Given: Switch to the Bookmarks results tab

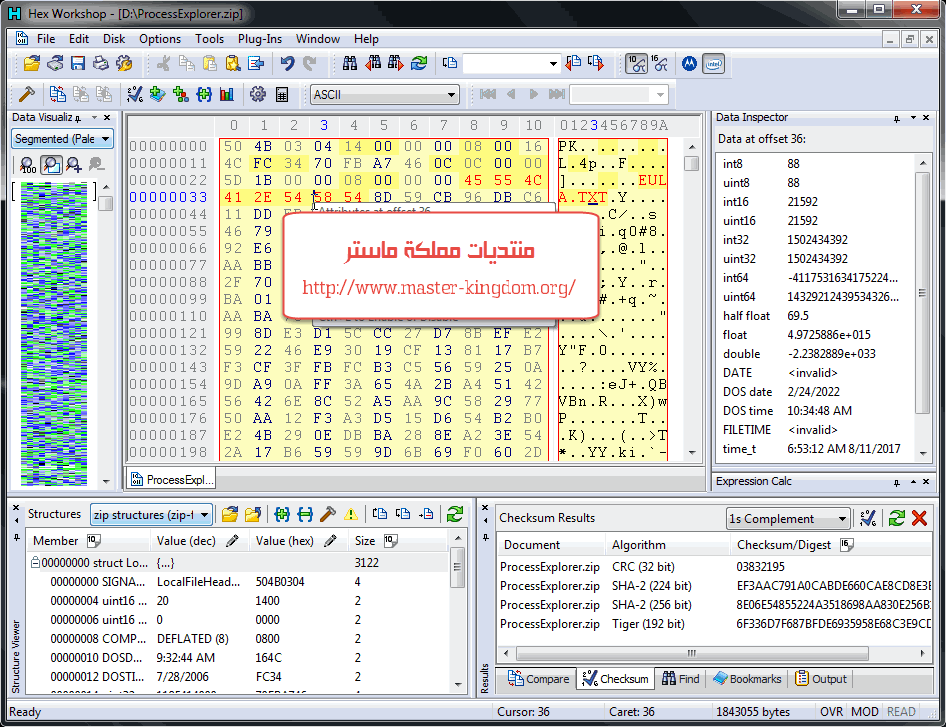Looking at the screenshot, I should tap(747, 679).
